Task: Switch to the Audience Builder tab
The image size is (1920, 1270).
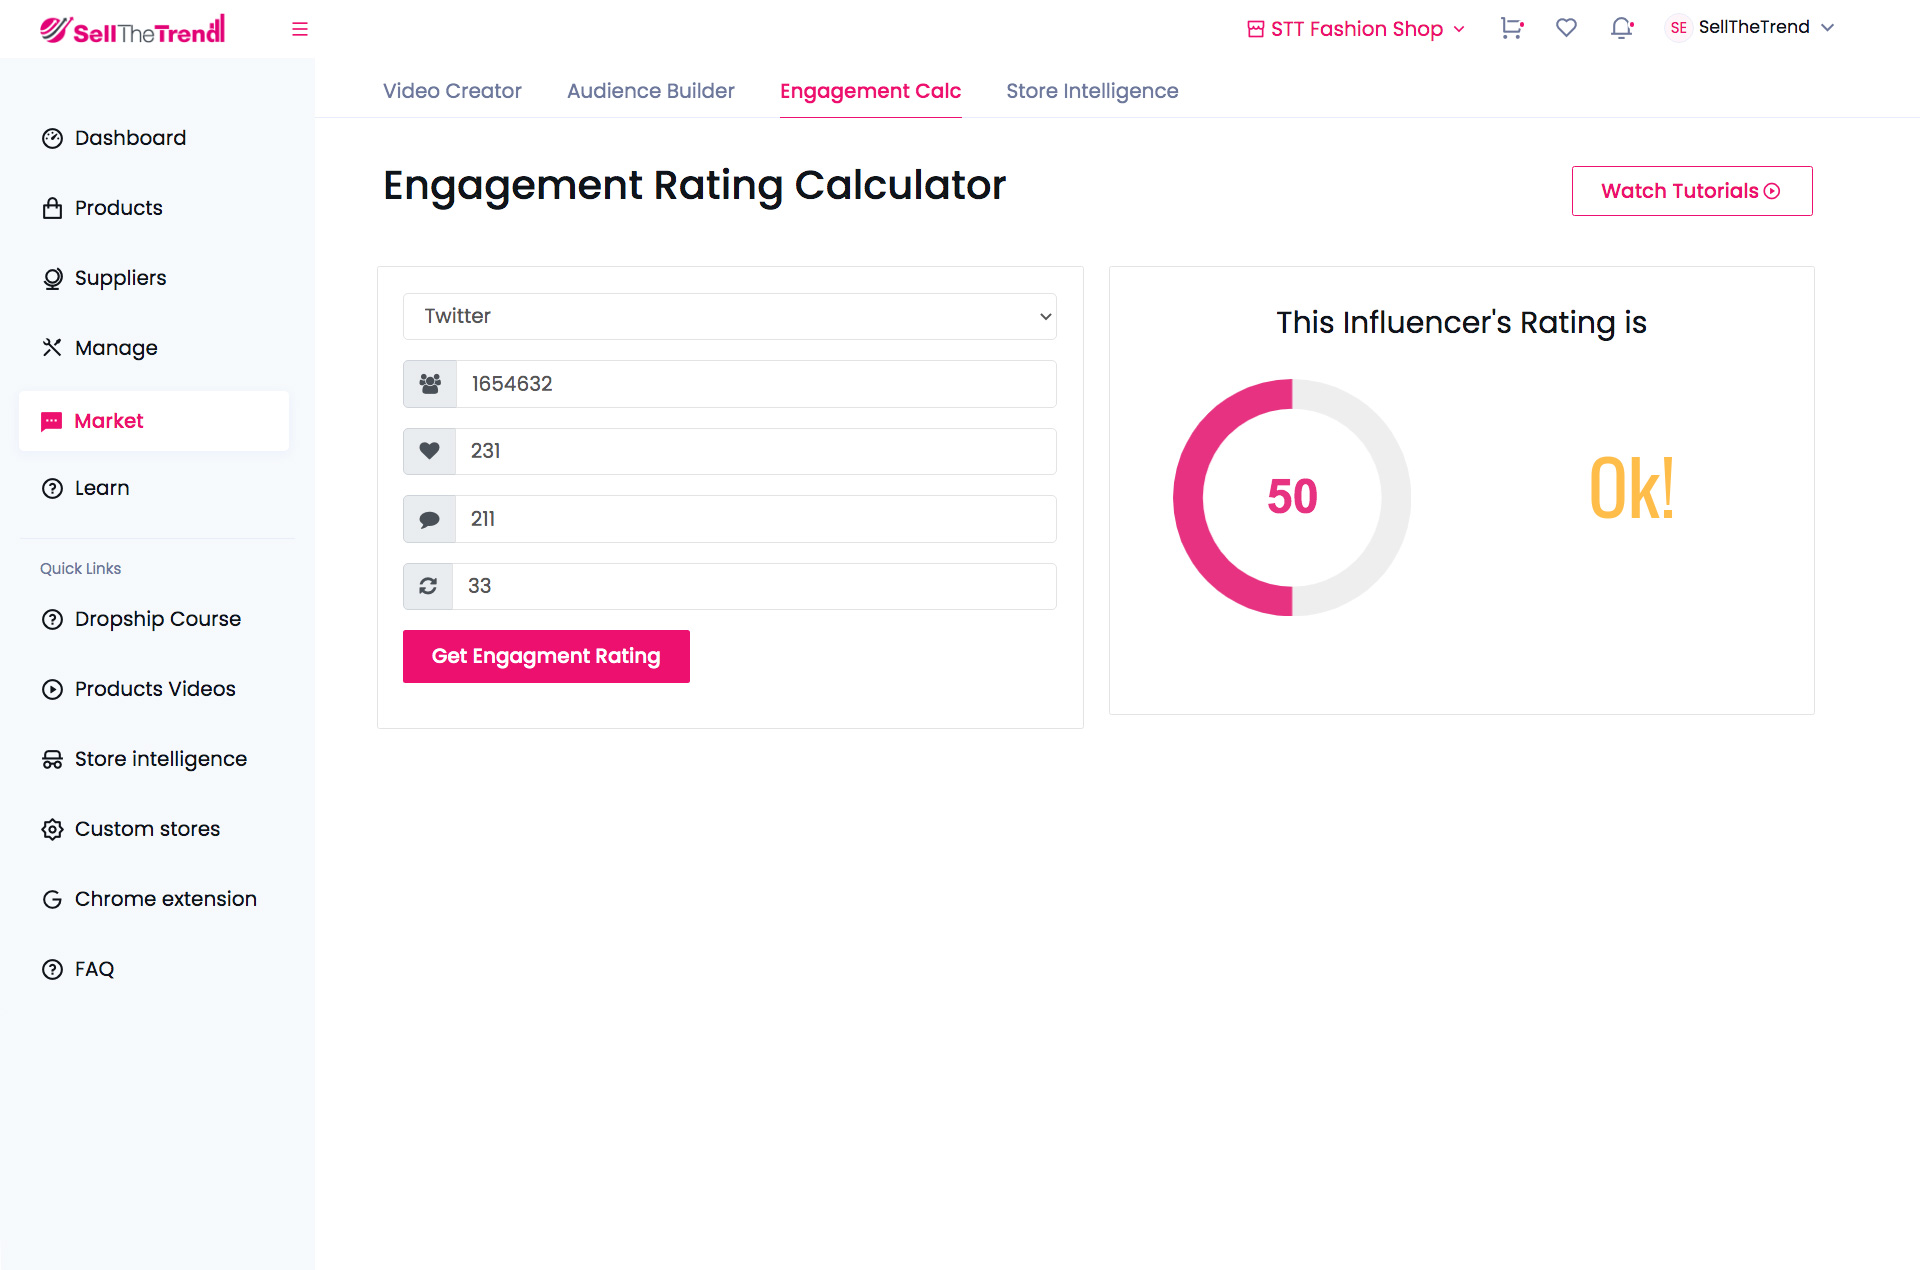Action: [x=650, y=91]
